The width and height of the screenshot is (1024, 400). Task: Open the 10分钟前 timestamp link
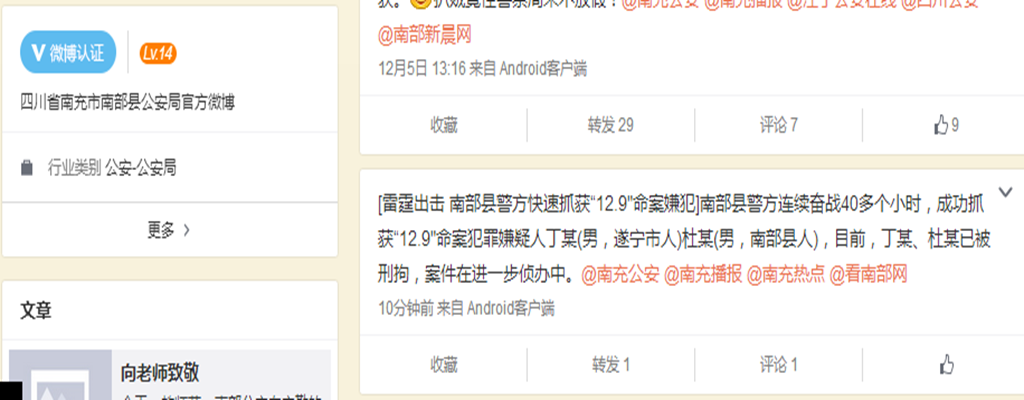(x=406, y=308)
